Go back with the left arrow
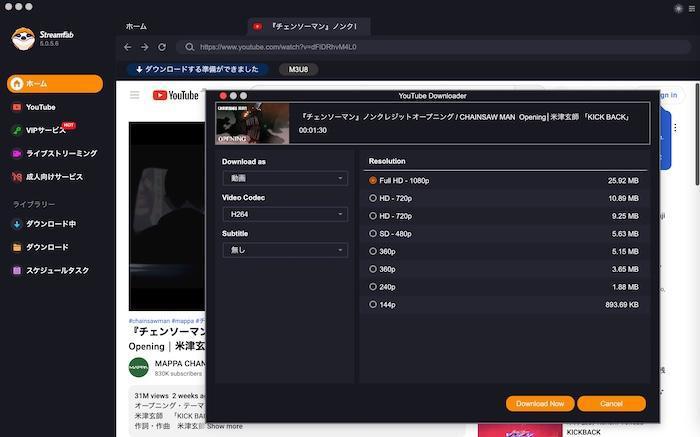This screenshot has height=437, width=700. (128, 47)
